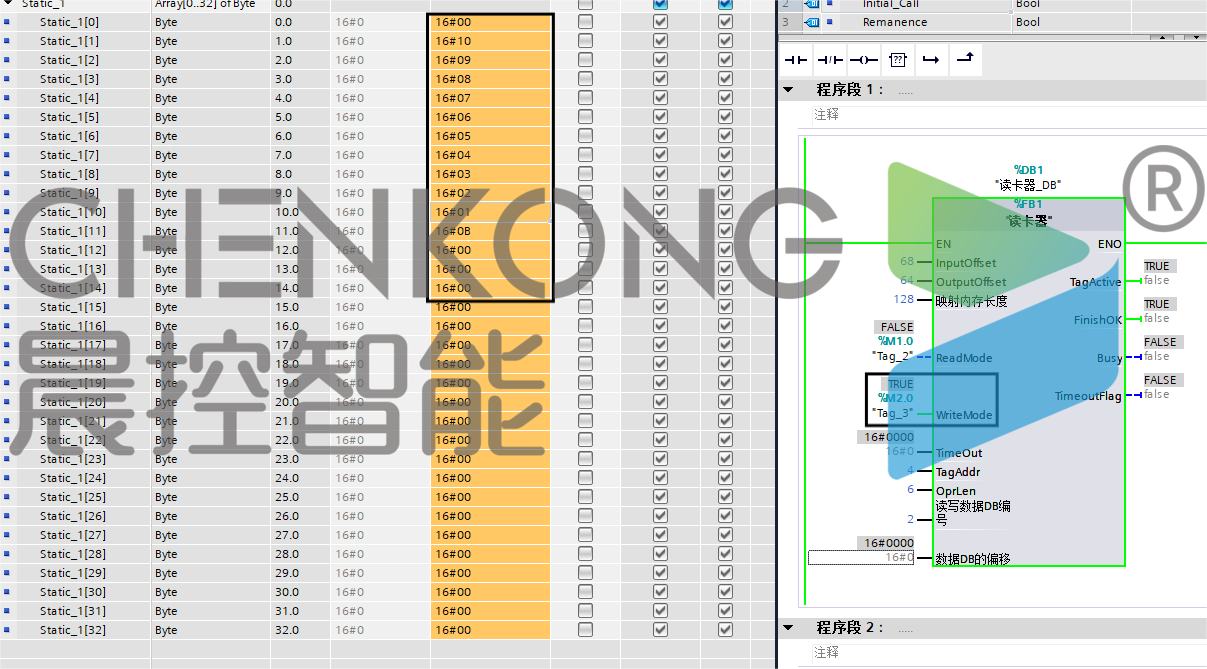Insert an empty box instruction
The width and height of the screenshot is (1207, 669).
[x=897, y=60]
